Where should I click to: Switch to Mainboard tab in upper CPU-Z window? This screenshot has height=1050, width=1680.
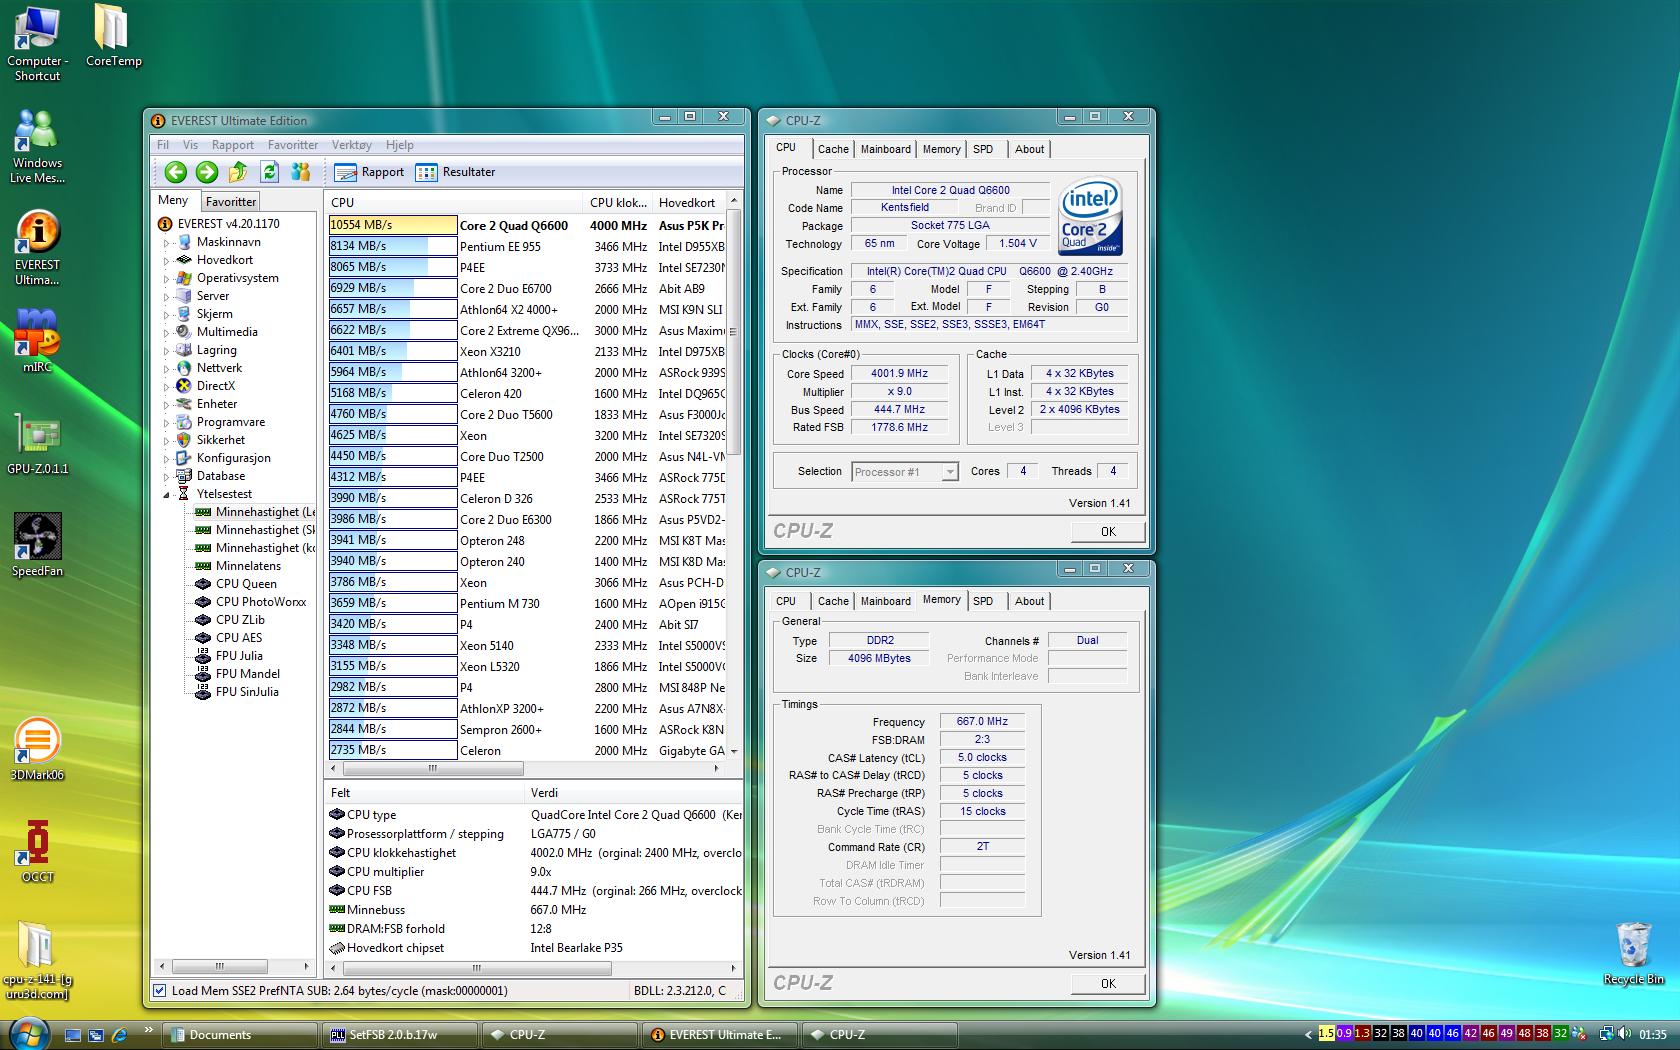pyautogui.click(x=886, y=149)
